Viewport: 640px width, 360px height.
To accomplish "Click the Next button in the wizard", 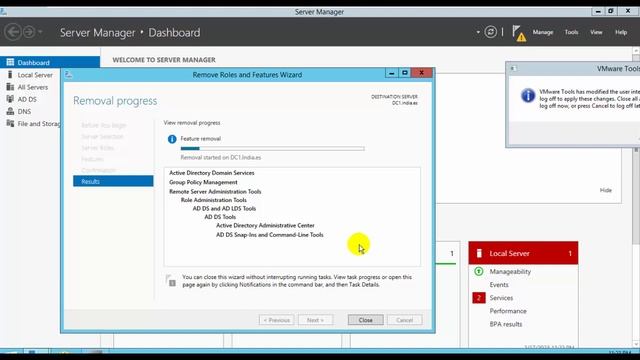I will pyautogui.click(x=315, y=320).
